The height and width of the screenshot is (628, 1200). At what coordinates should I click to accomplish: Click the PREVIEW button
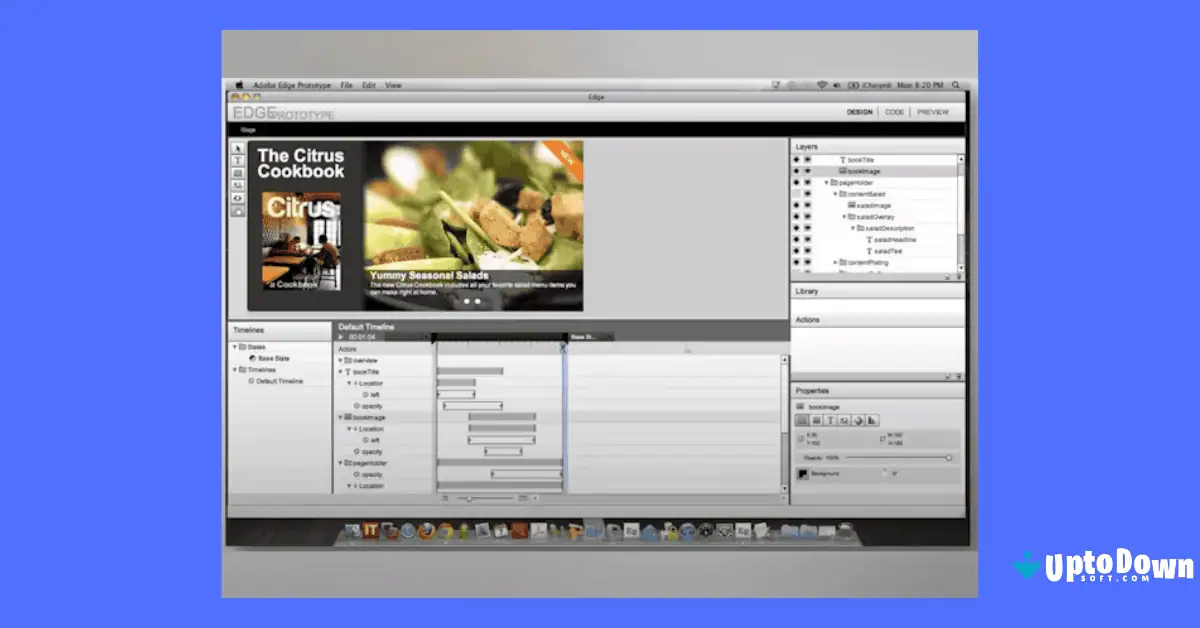click(x=933, y=112)
